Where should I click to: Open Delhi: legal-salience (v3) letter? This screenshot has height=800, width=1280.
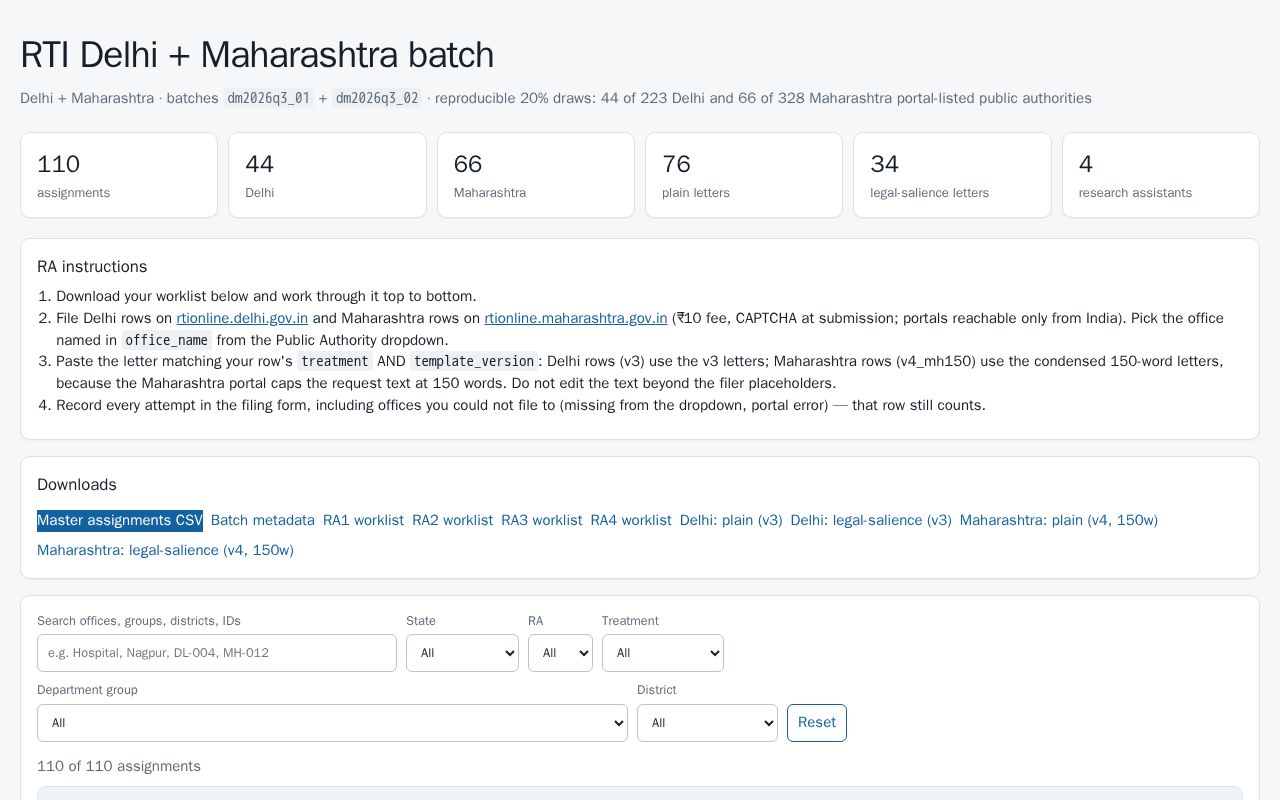click(x=871, y=520)
